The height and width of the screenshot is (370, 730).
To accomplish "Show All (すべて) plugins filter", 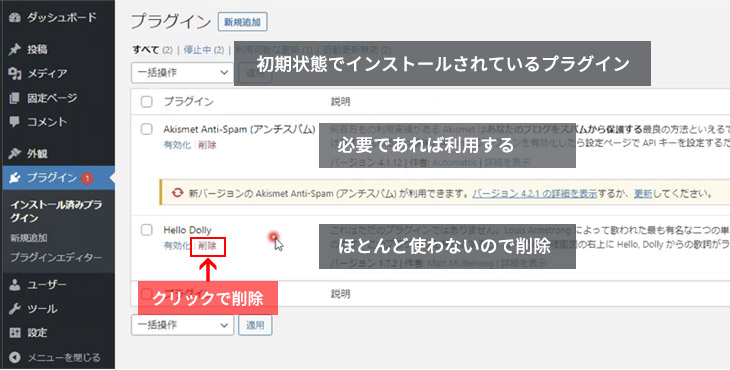I will pyautogui.click(x=146, y=50).
